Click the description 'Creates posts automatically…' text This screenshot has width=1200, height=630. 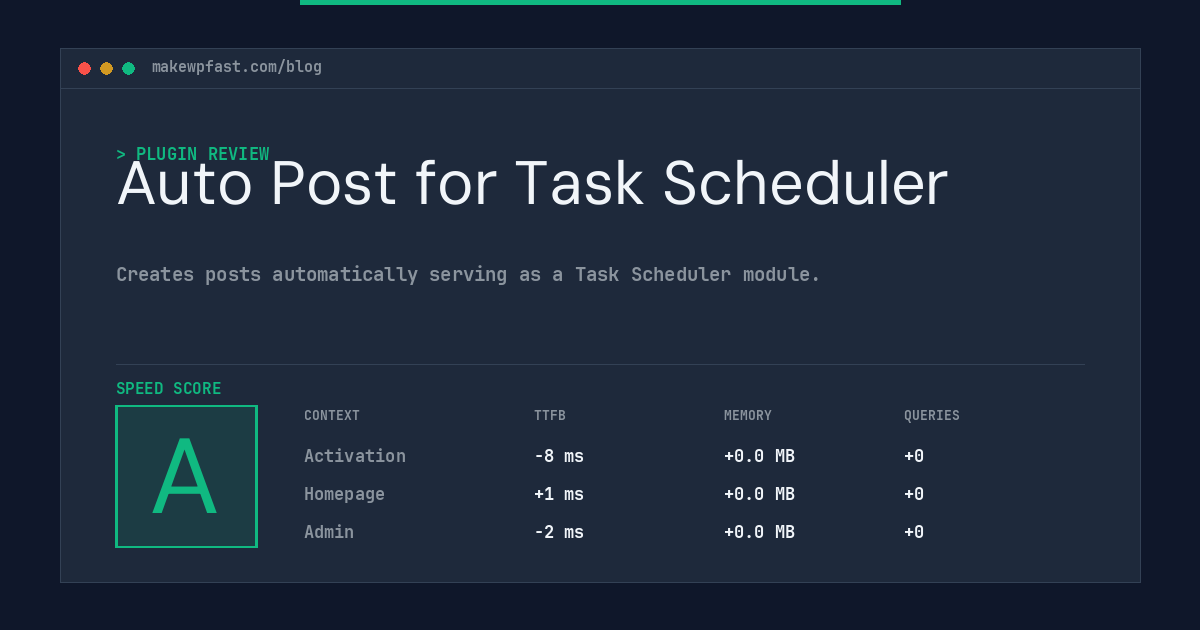[x=468, y=274]
